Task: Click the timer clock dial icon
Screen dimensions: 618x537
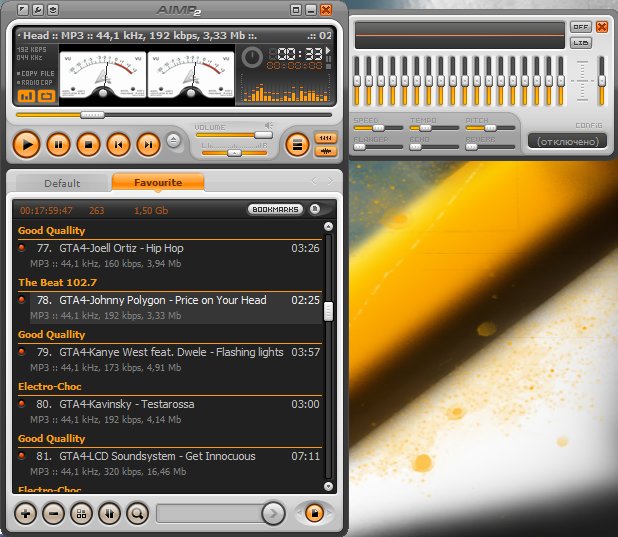Action: click(x=252, y=57)
